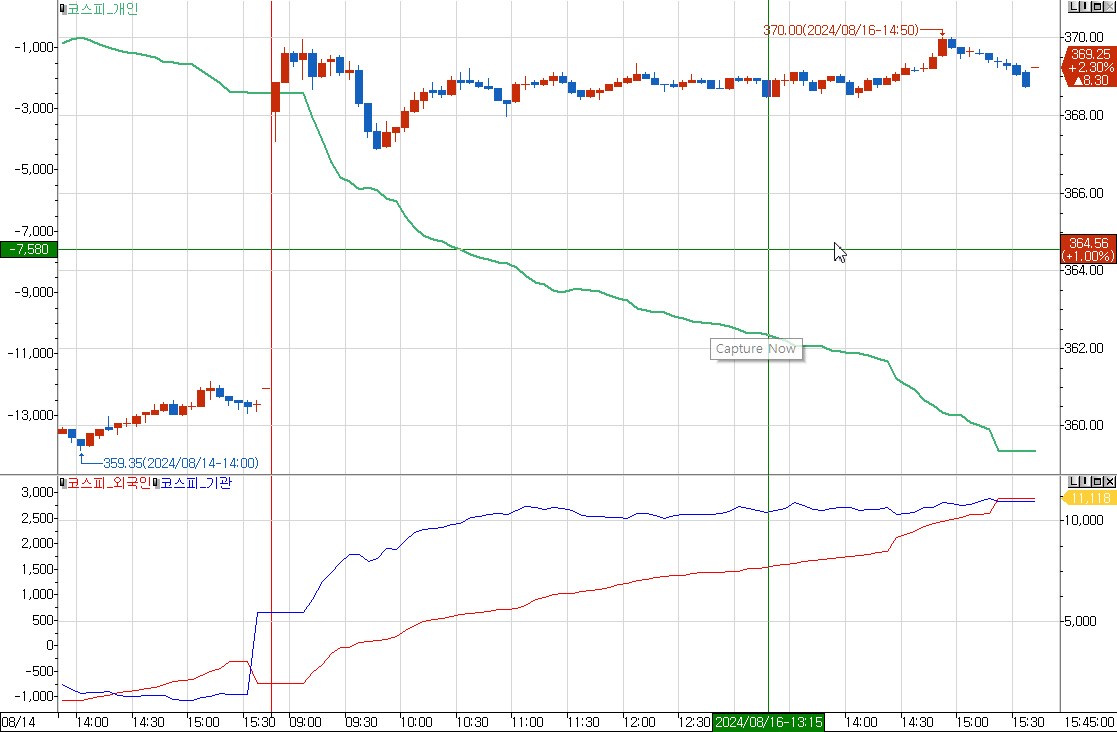
Task: Click the 359.35 low price annotation
Action: click(x=181, y=463)
